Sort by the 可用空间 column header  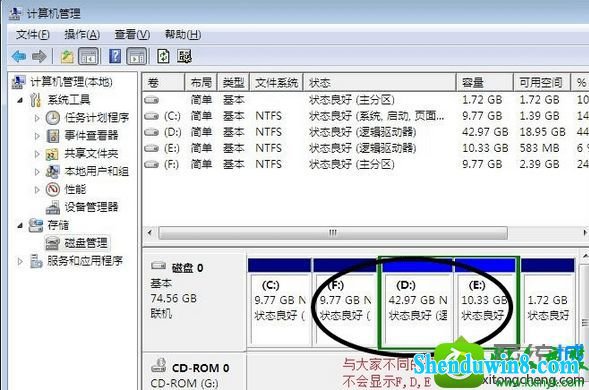[541, 82]
